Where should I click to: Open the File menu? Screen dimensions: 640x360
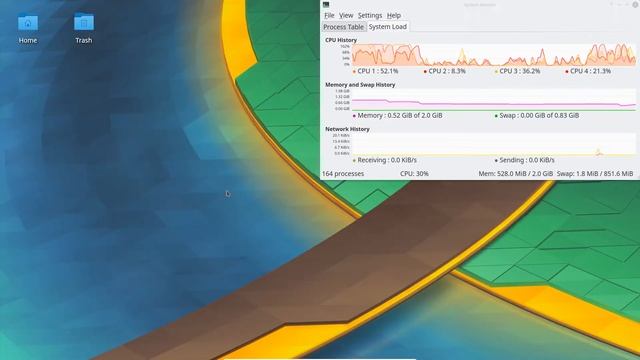329,16
